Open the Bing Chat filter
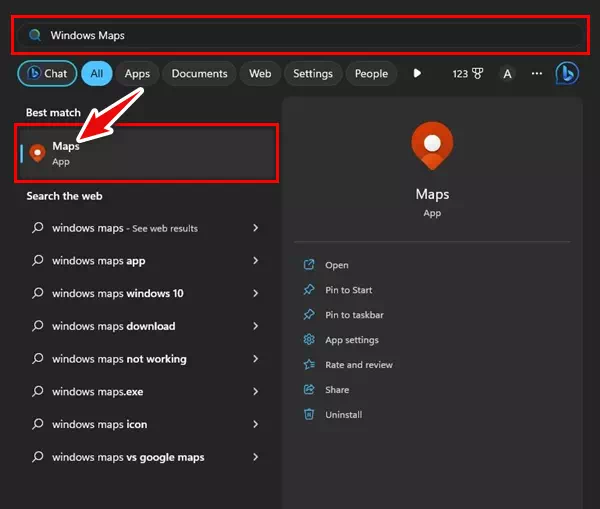600x509 pixels. pos(47,73)
